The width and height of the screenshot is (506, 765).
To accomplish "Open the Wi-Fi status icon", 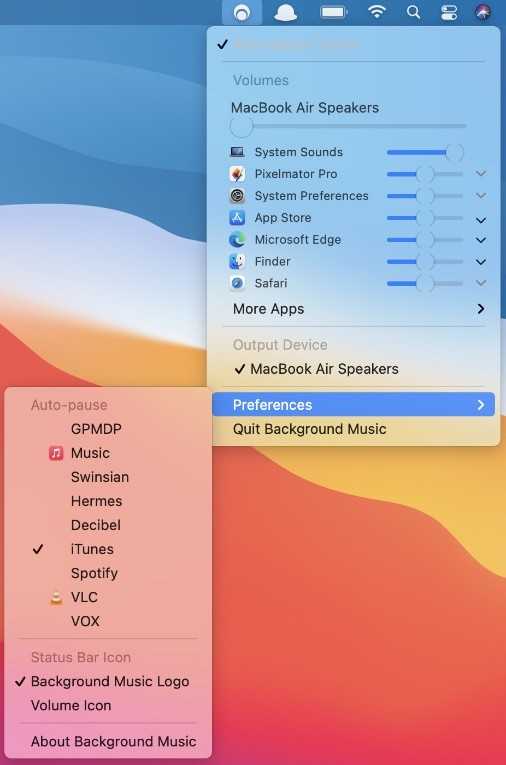I will 376,12.
